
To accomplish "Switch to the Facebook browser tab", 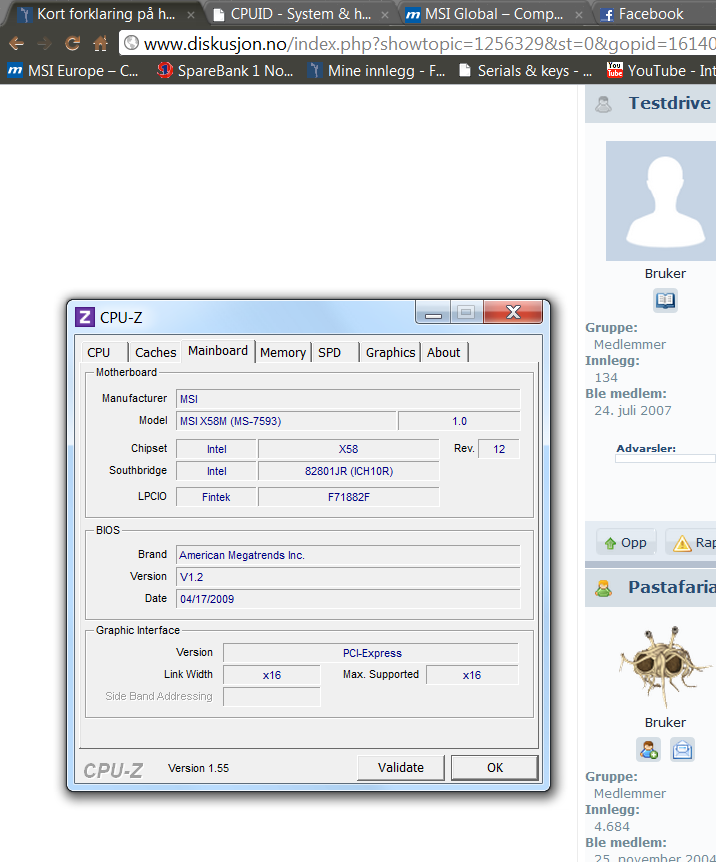I will pyautogui.click(x=652, y=14).
